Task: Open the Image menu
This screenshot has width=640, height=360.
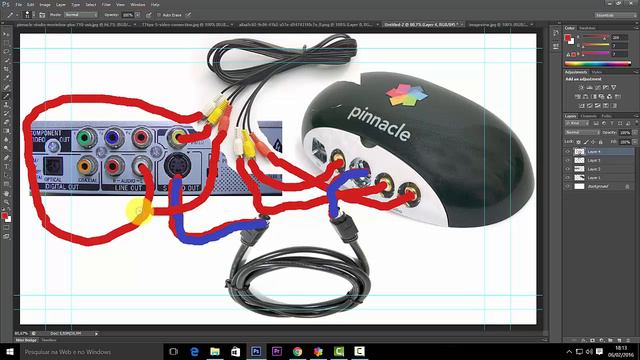Action: [x=45, y=4]
